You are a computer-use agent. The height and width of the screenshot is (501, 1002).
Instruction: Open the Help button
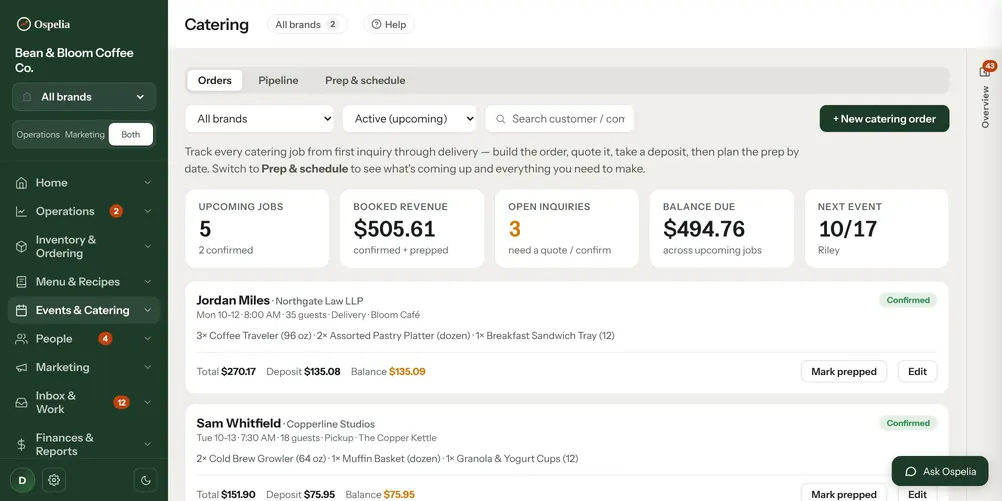click(389, 24)
